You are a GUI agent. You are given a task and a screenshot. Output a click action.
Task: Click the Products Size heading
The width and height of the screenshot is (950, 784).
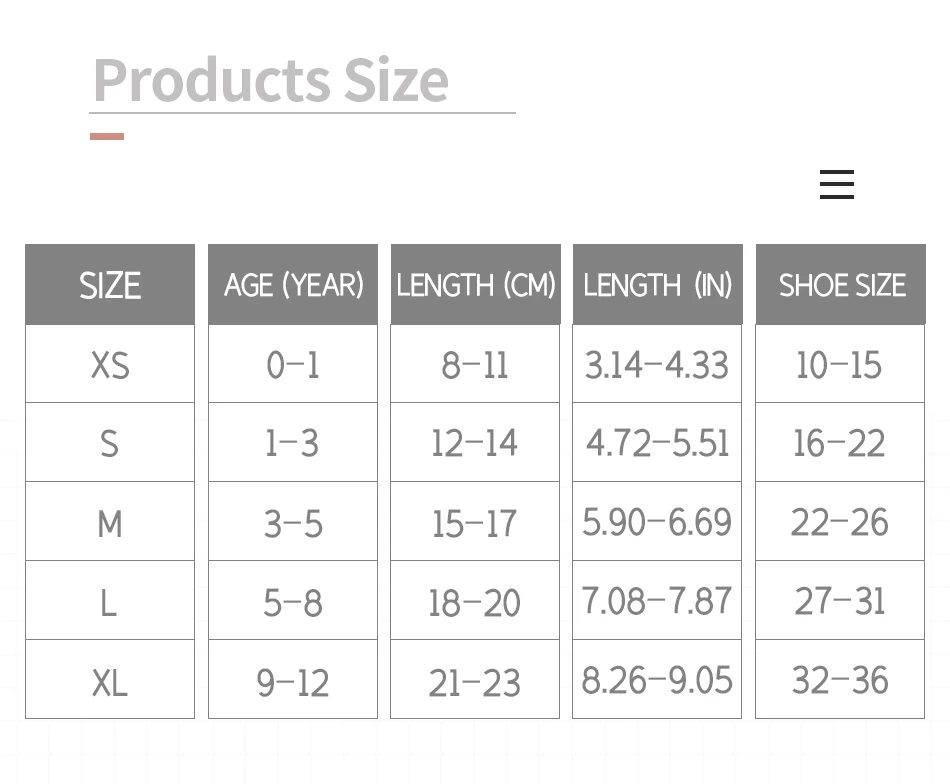(270, 80)
